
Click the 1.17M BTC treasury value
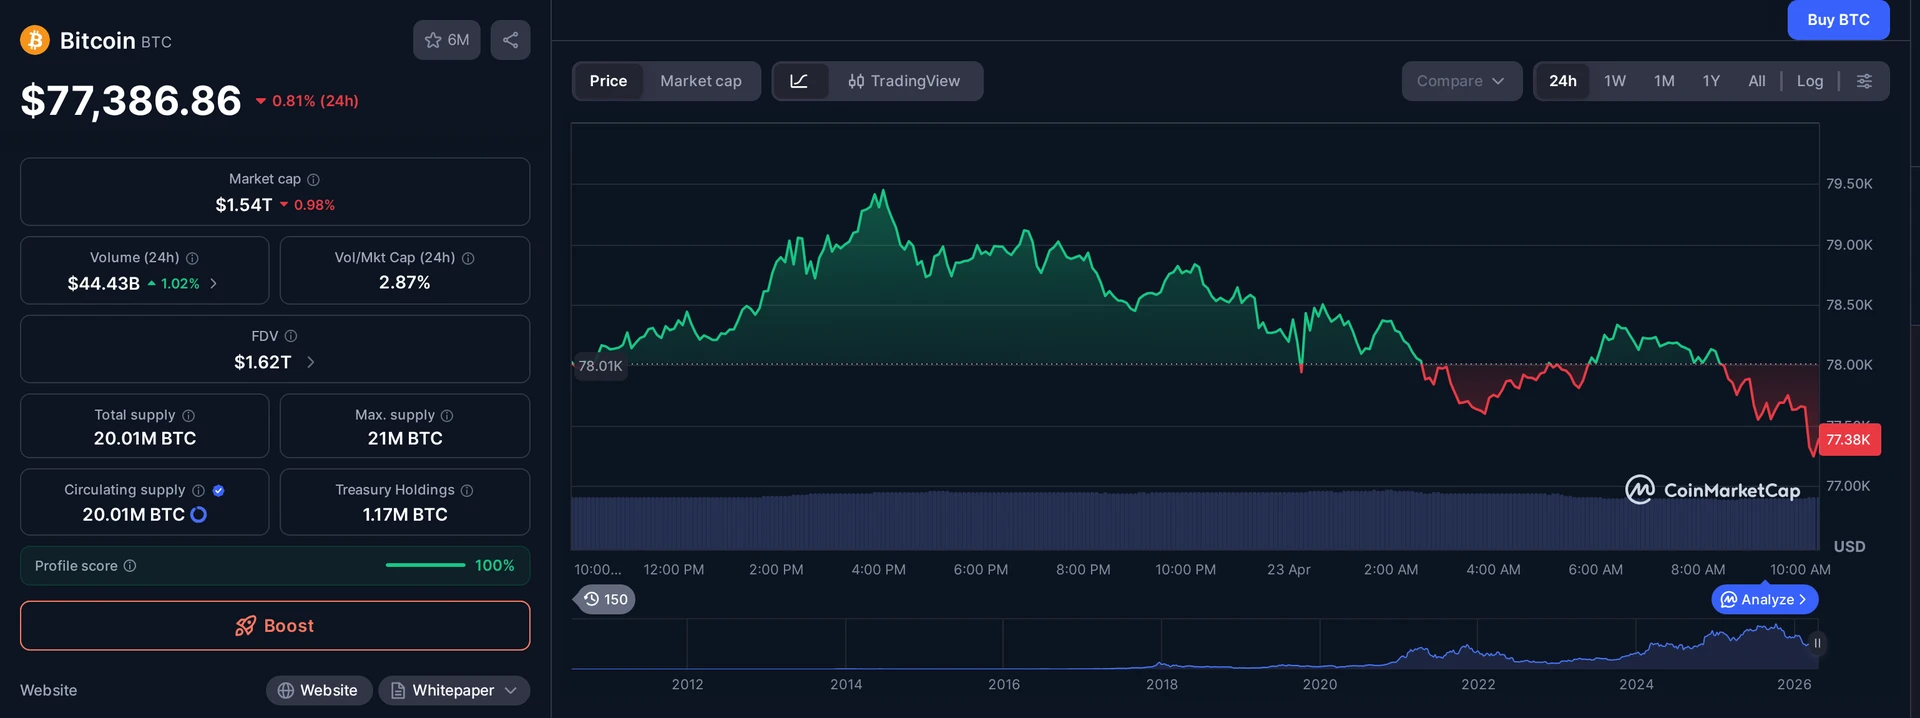point(405,514)
